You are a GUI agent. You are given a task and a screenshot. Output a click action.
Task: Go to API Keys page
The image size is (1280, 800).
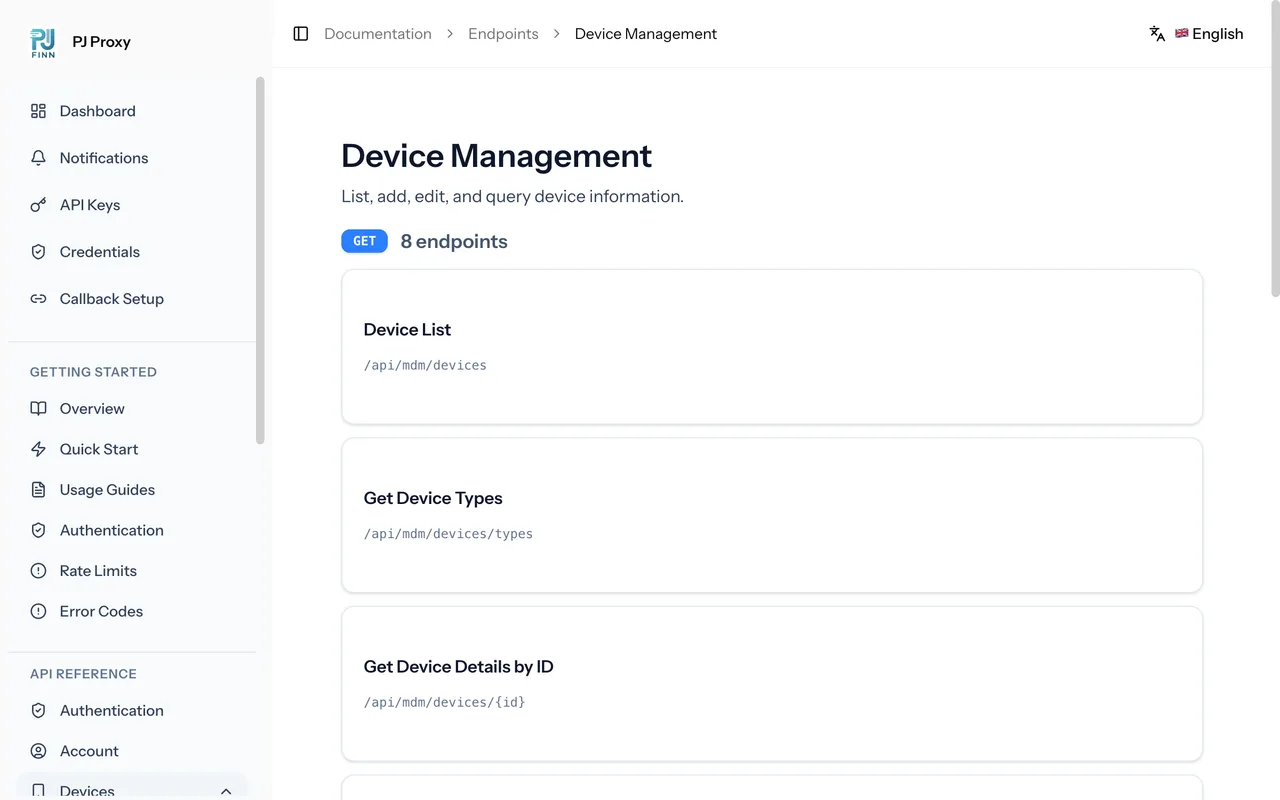tap(132, 205)
